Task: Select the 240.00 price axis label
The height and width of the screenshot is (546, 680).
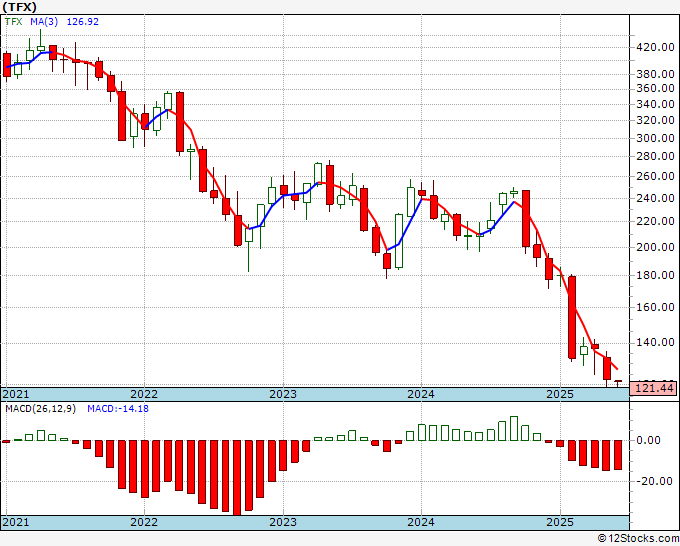Action: (655, 199)
